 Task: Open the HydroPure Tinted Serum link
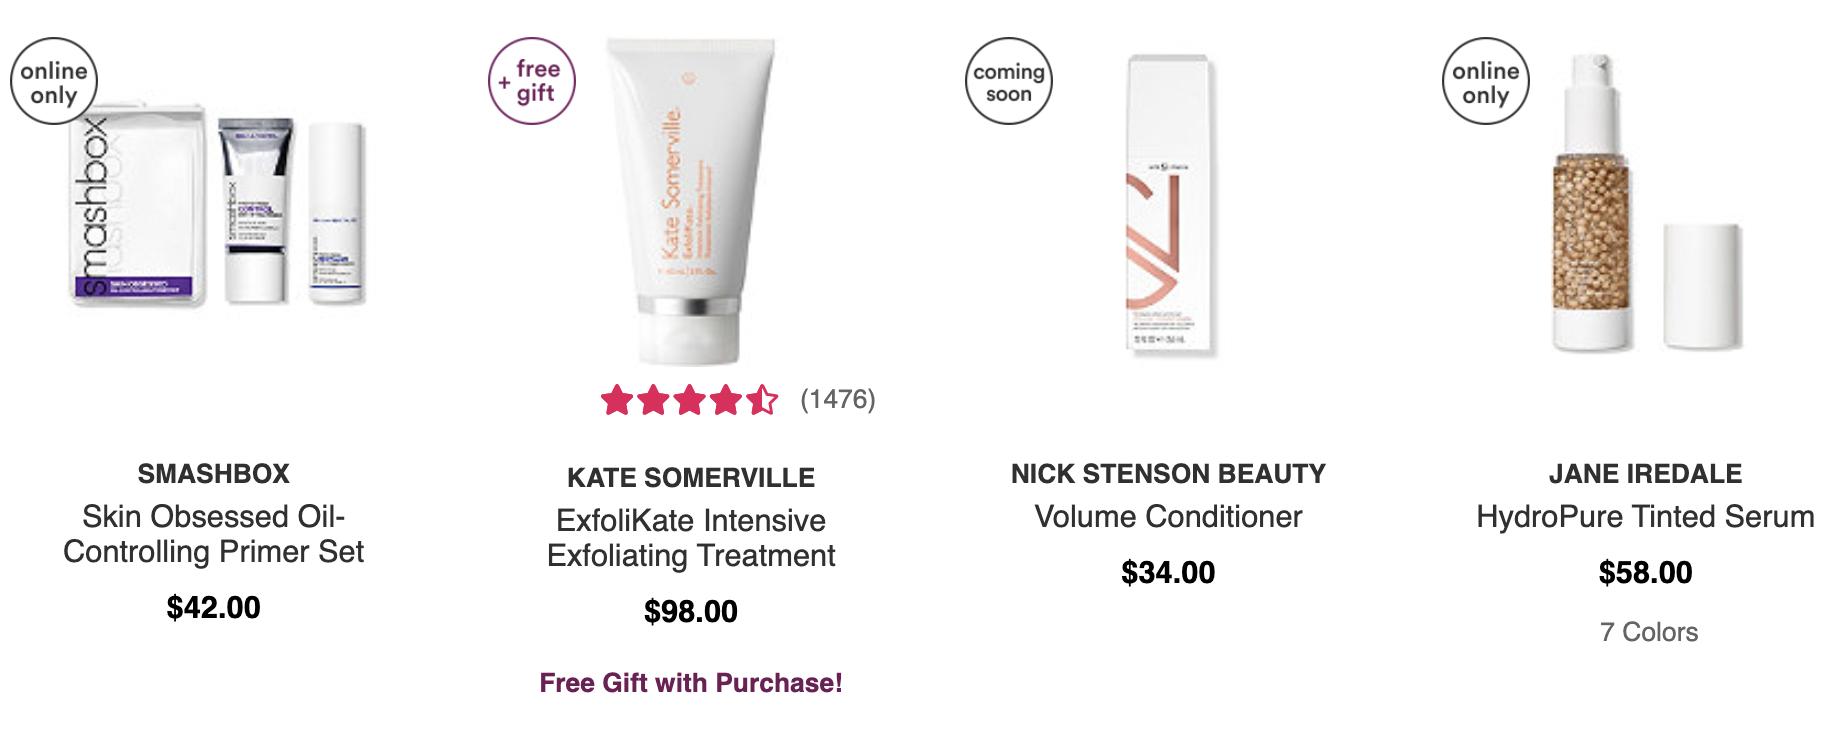(x=1645, y=517)
